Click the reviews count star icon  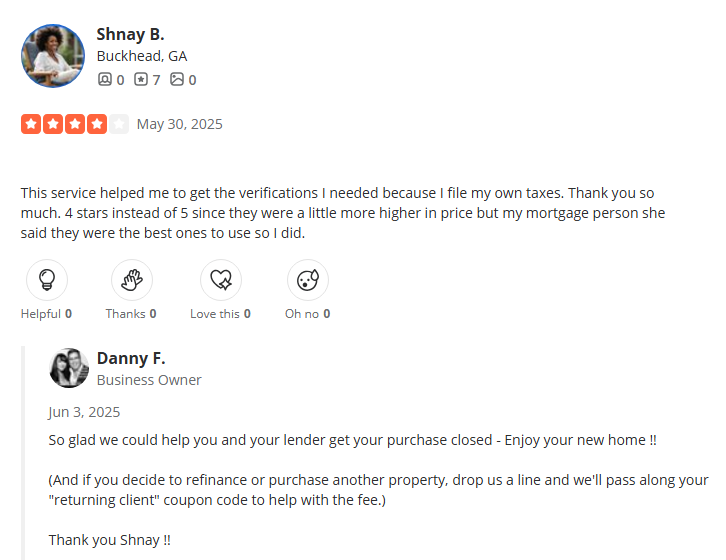(x=141, y=79)
